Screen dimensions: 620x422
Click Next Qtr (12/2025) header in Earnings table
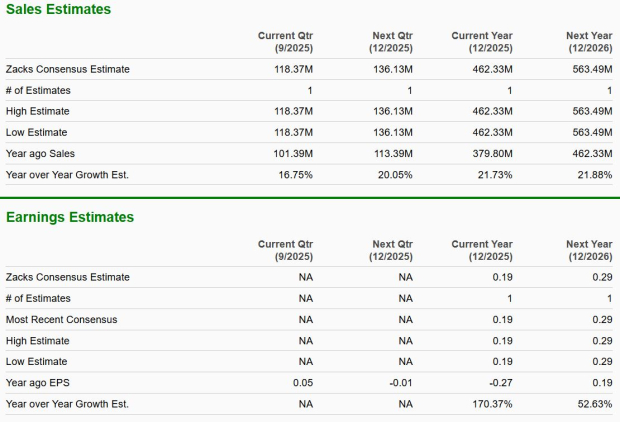pyautogui.click(x=392, y=250)
